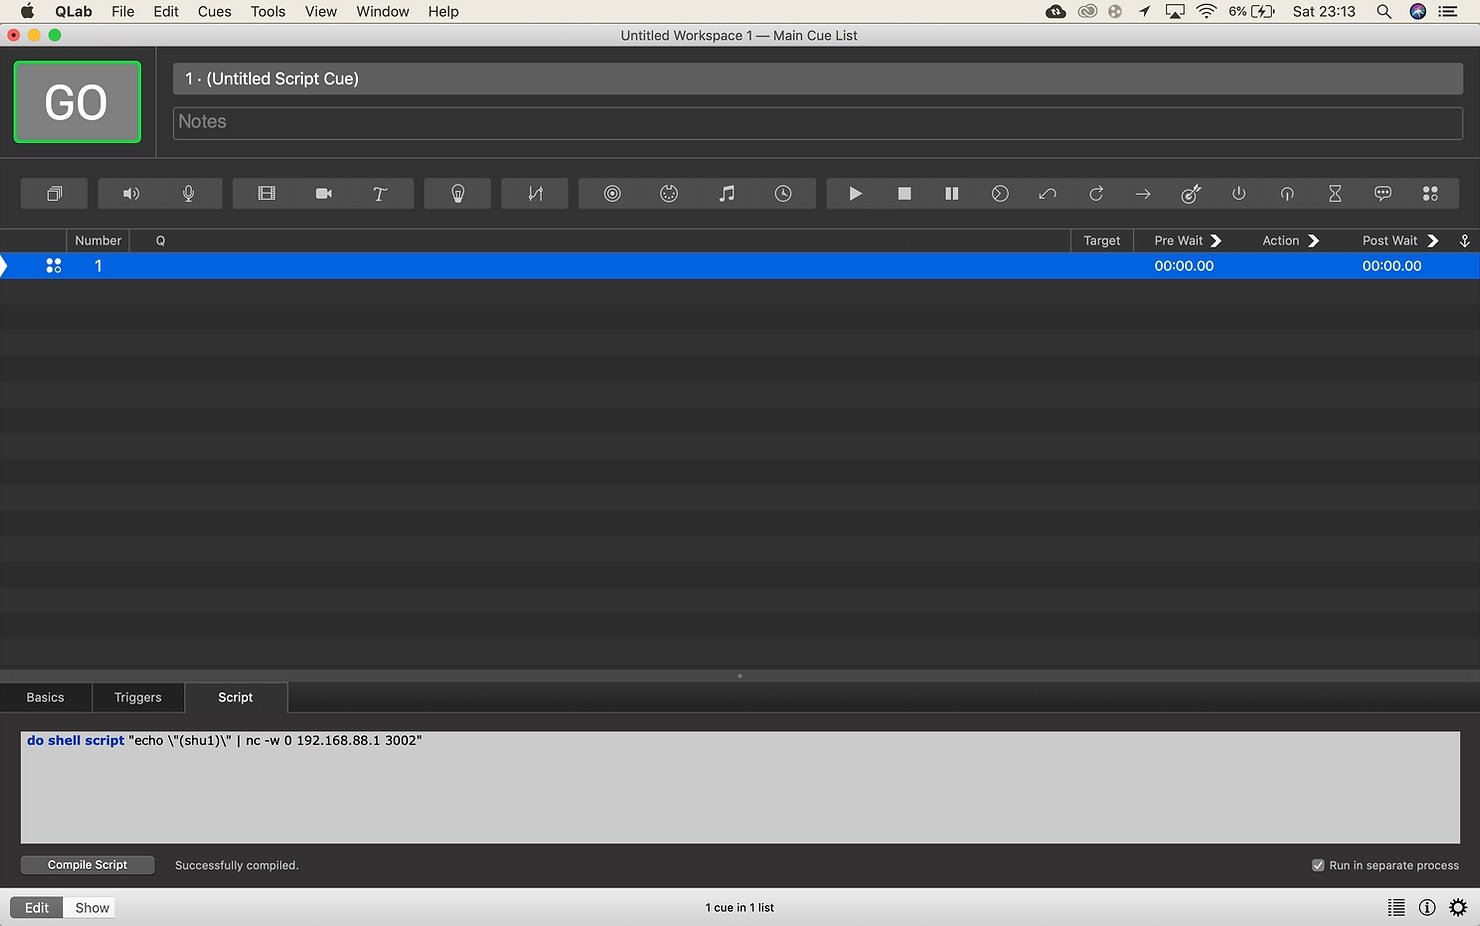Add a new Reset cue
This screenshot has height=926, width=1480.
[x=1047, y=194]
